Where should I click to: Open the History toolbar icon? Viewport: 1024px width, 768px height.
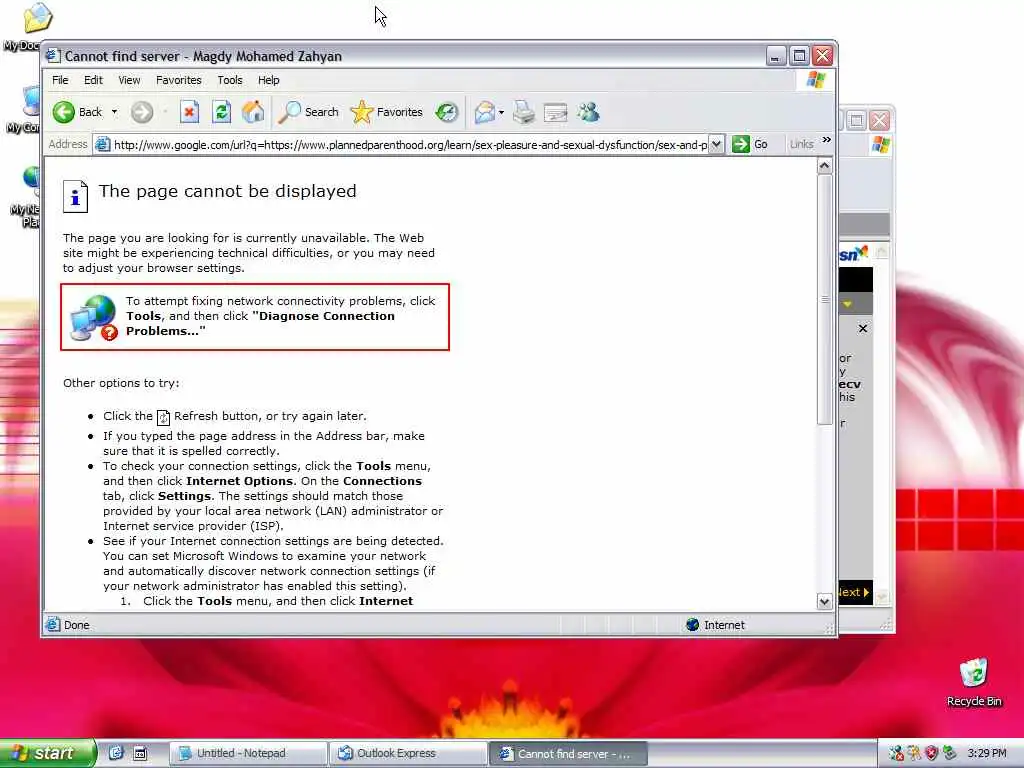pyautogui.click(x=447, y=112)
